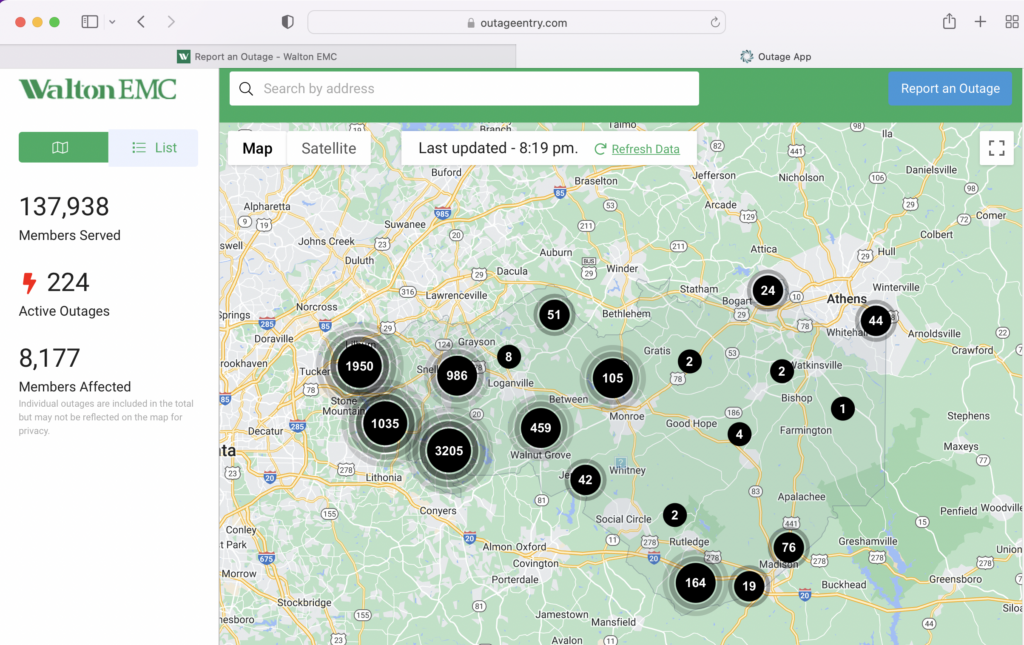
Task: Switch to the List view
Action: 154,147
